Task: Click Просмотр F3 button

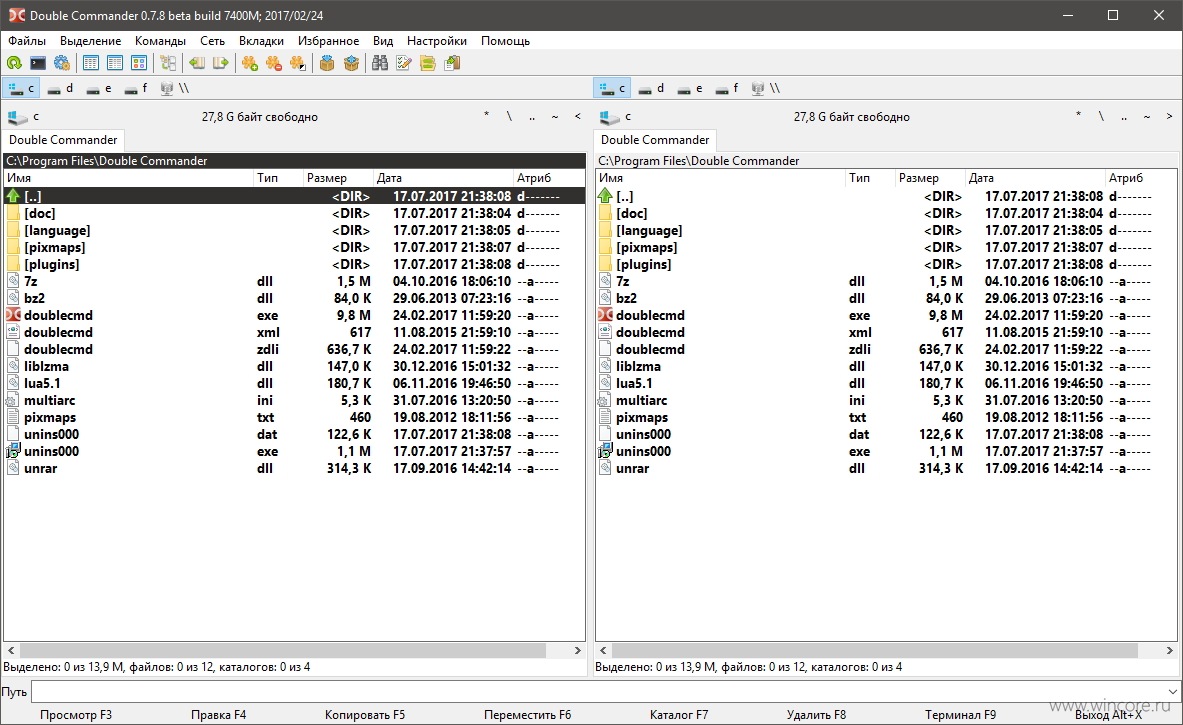Action: coord(75,714)
